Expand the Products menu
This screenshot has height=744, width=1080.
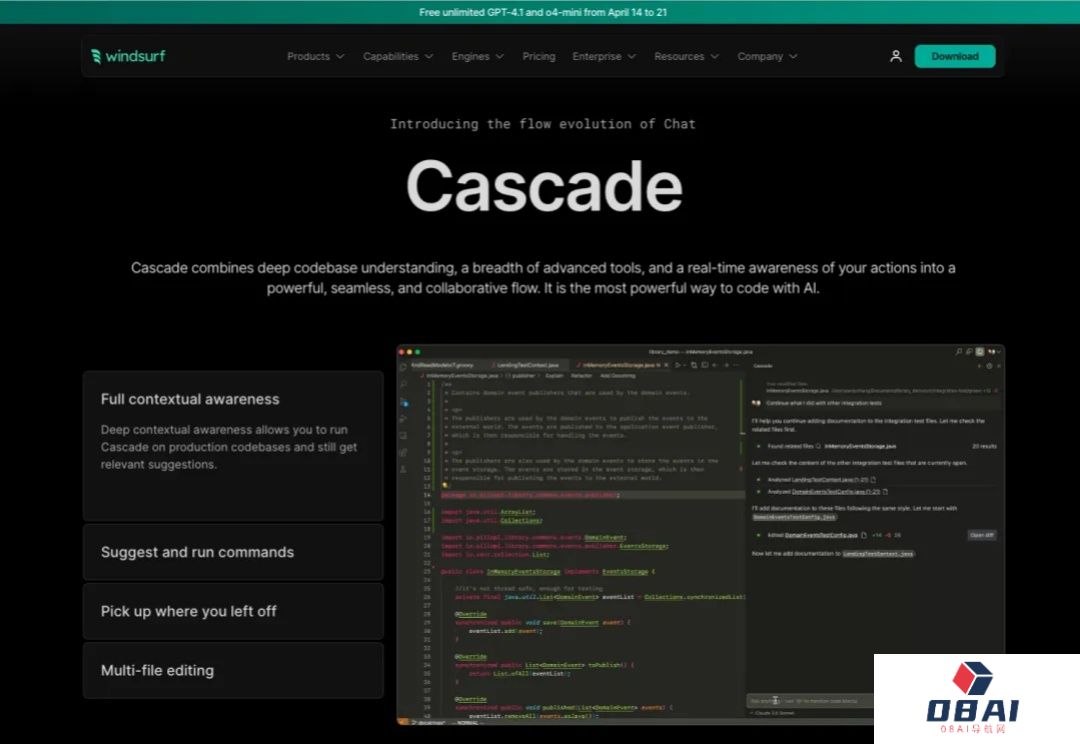coord(315,56)
